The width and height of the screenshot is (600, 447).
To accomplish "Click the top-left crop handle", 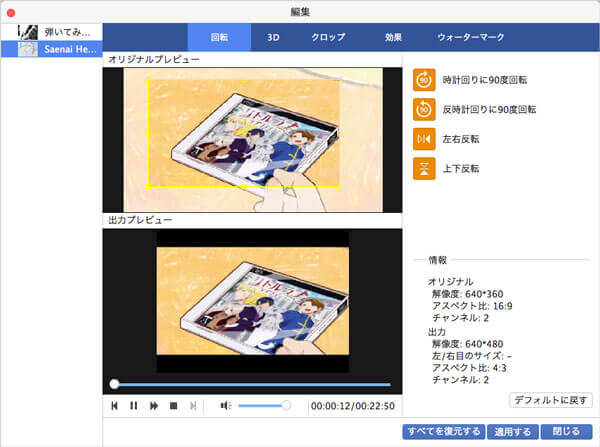I will tap(148, 79).
